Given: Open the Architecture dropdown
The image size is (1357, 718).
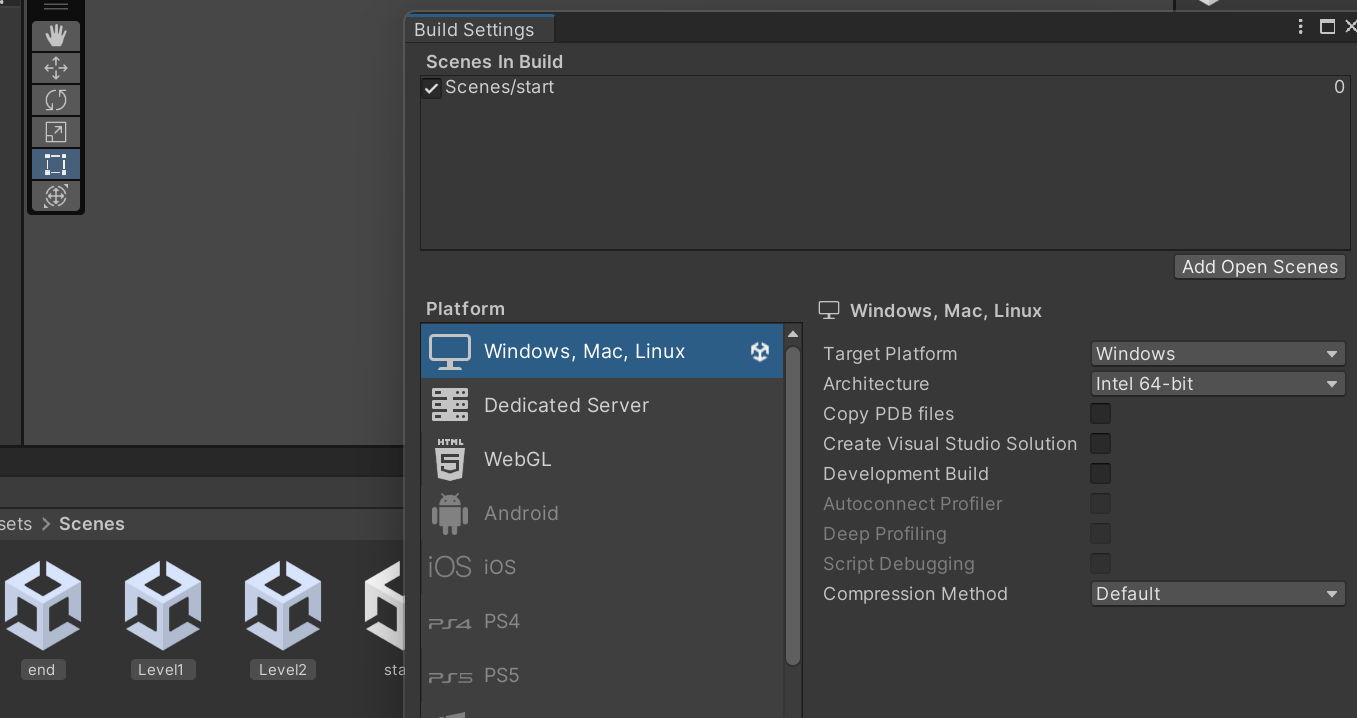Looking at the screenshot, I should pos(1218,384).
